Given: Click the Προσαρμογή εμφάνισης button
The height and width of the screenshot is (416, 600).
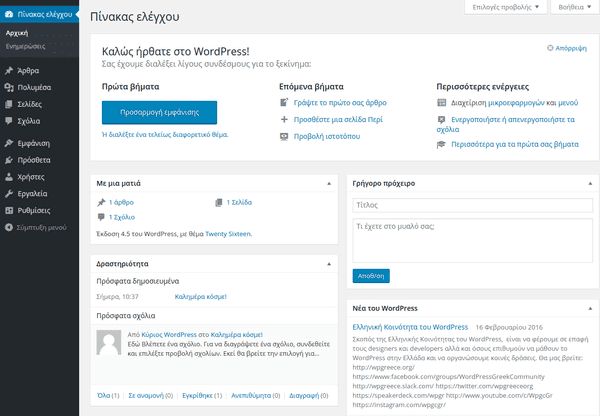Looking at the screenshot, I should coord(159,113).
